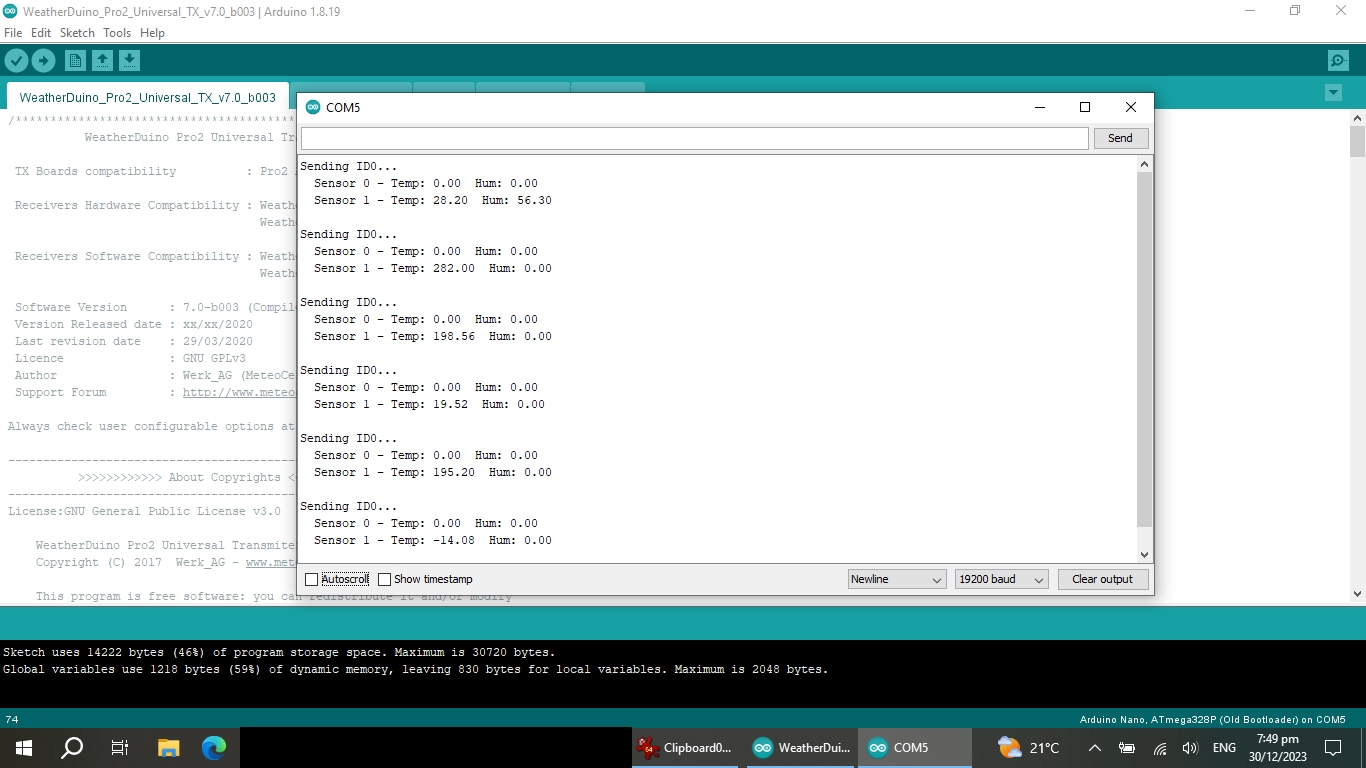The width and height of the screenshot is (1366, 768).
Task: Open the Tools menu
Action: pyautogui.click(x=117, y=33)
